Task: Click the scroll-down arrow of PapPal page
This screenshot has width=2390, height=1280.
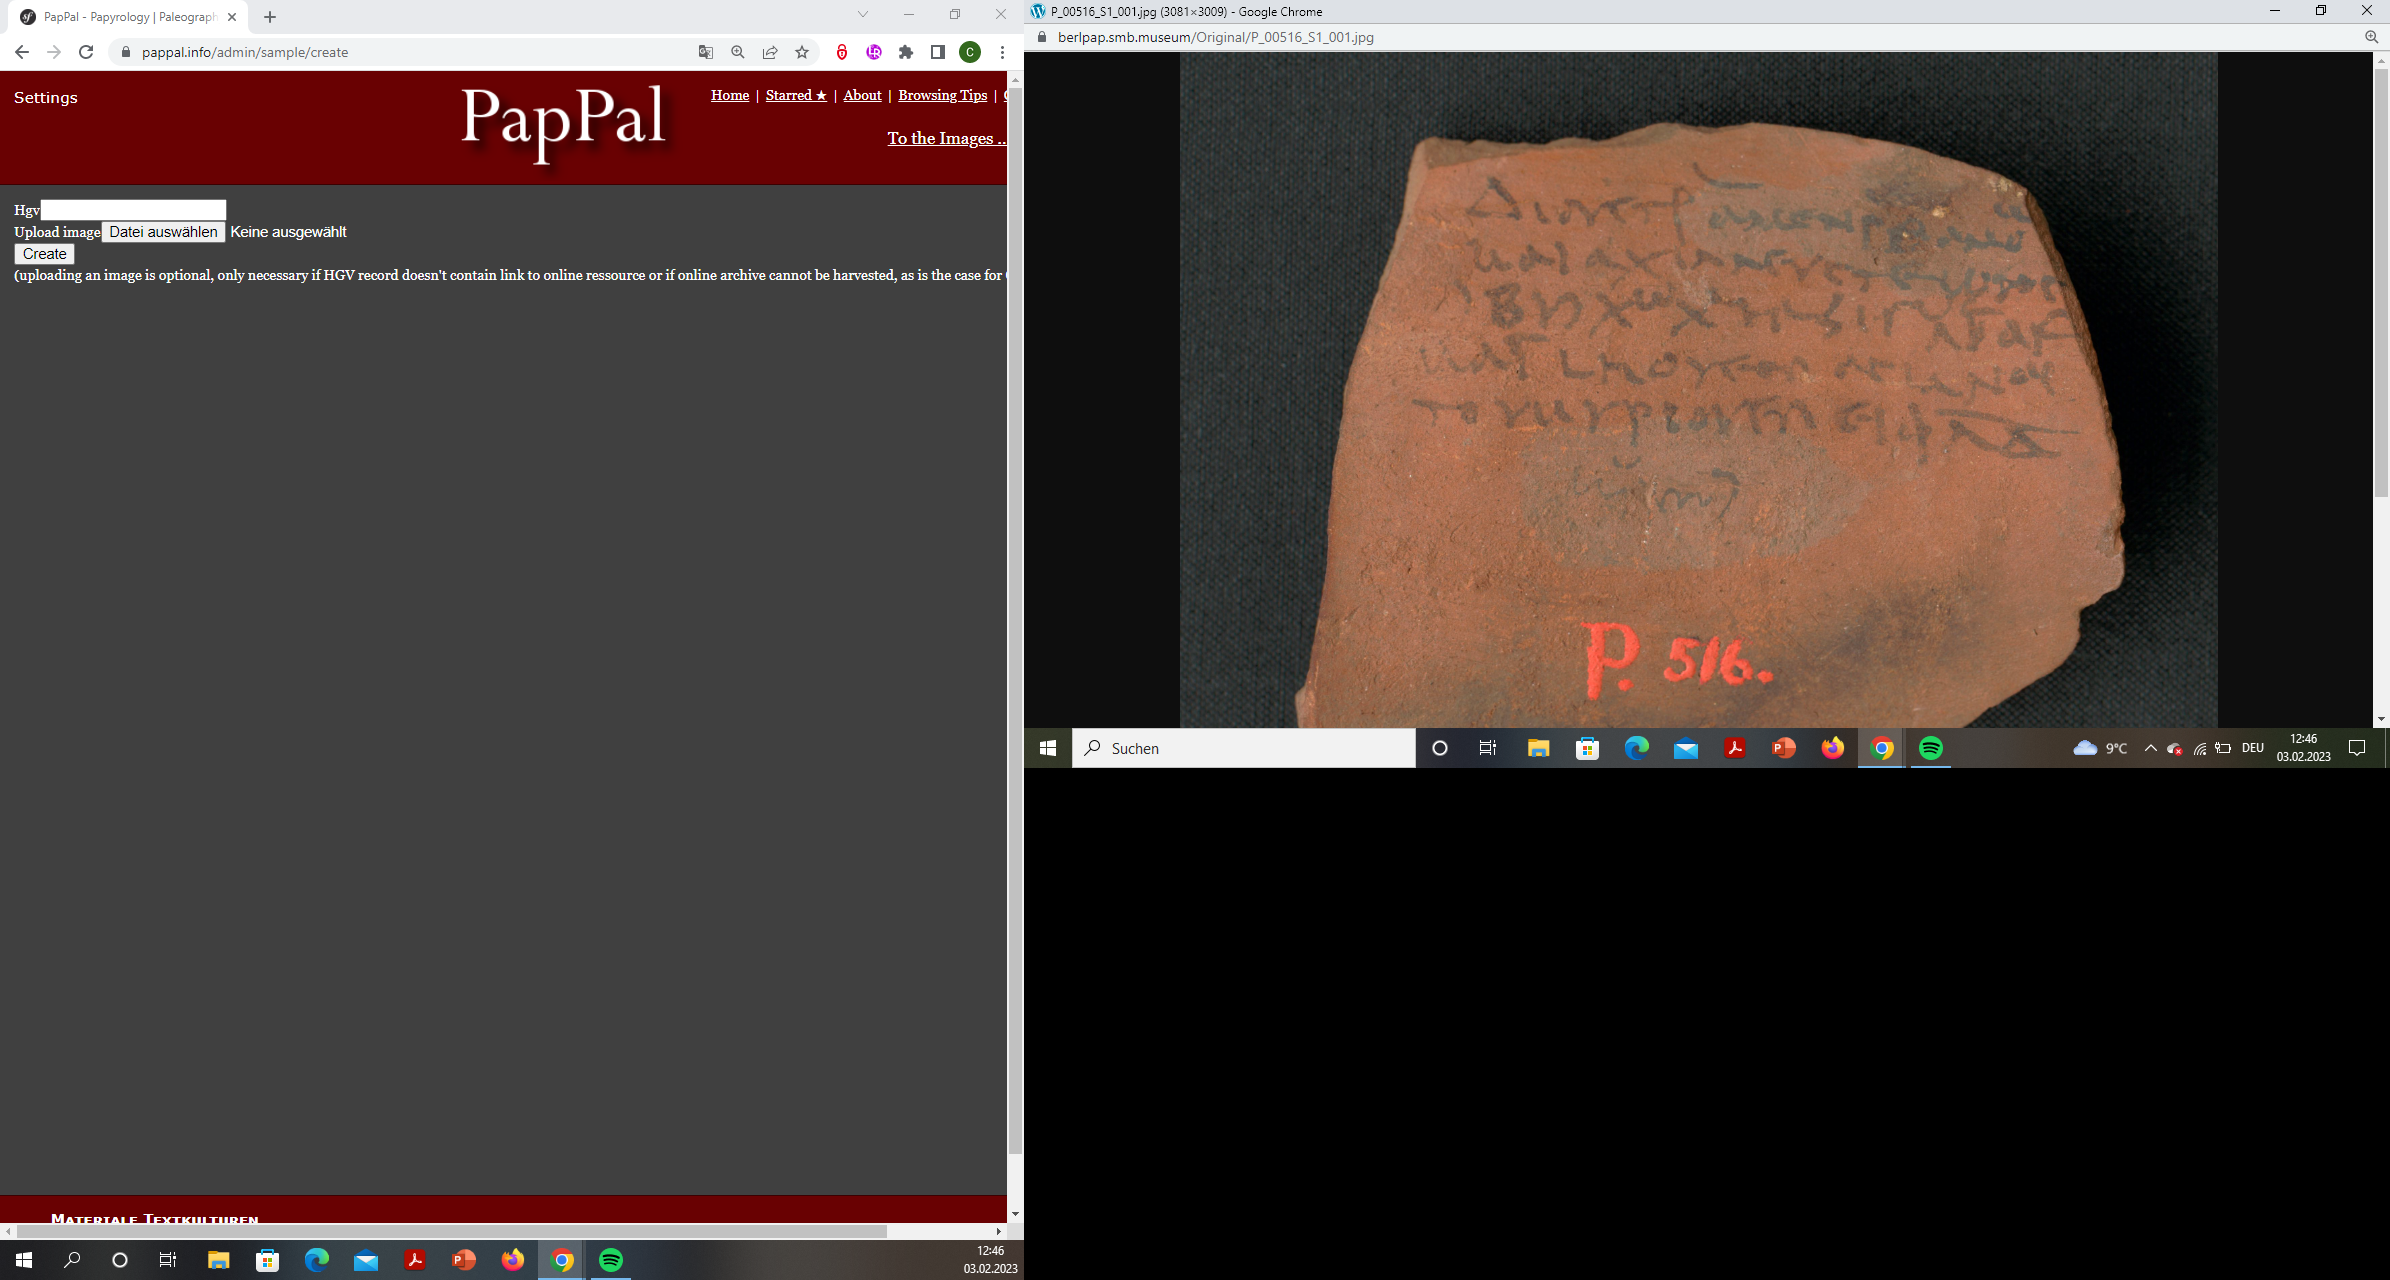Action: pyautogui.click(x=1015, y=1214)
